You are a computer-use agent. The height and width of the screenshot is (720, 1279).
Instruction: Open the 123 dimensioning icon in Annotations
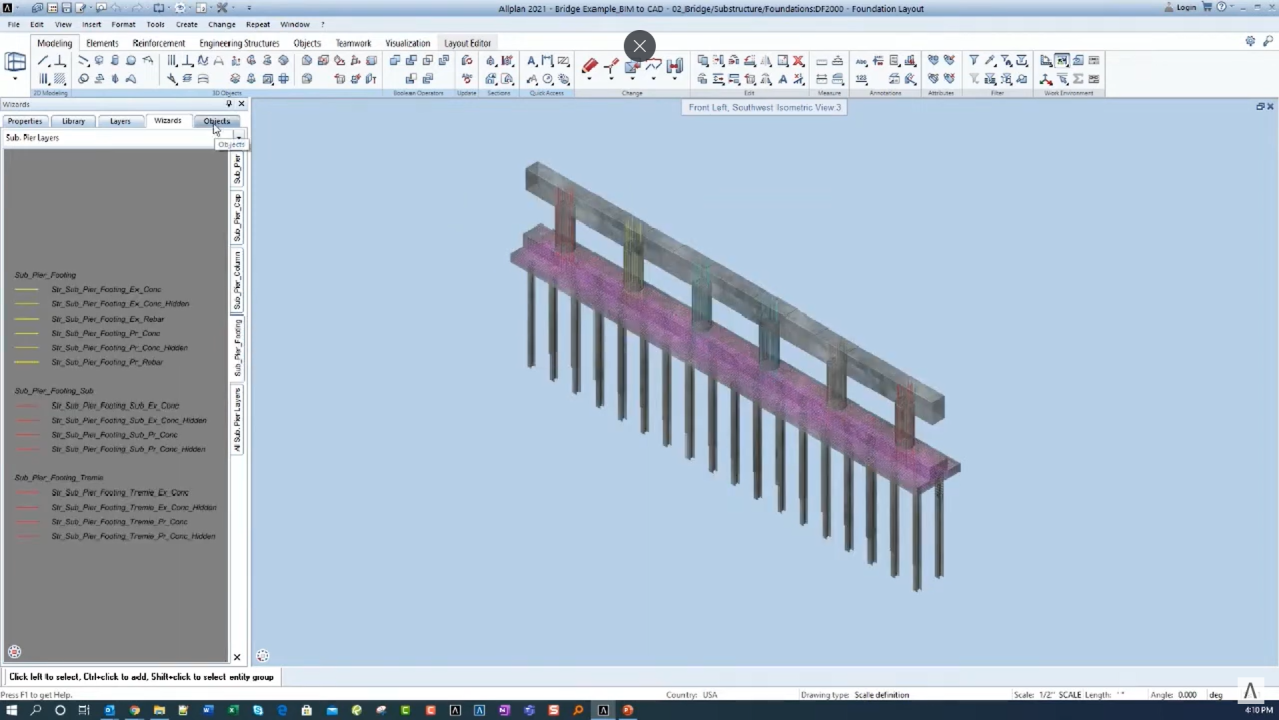coord(863,77)
